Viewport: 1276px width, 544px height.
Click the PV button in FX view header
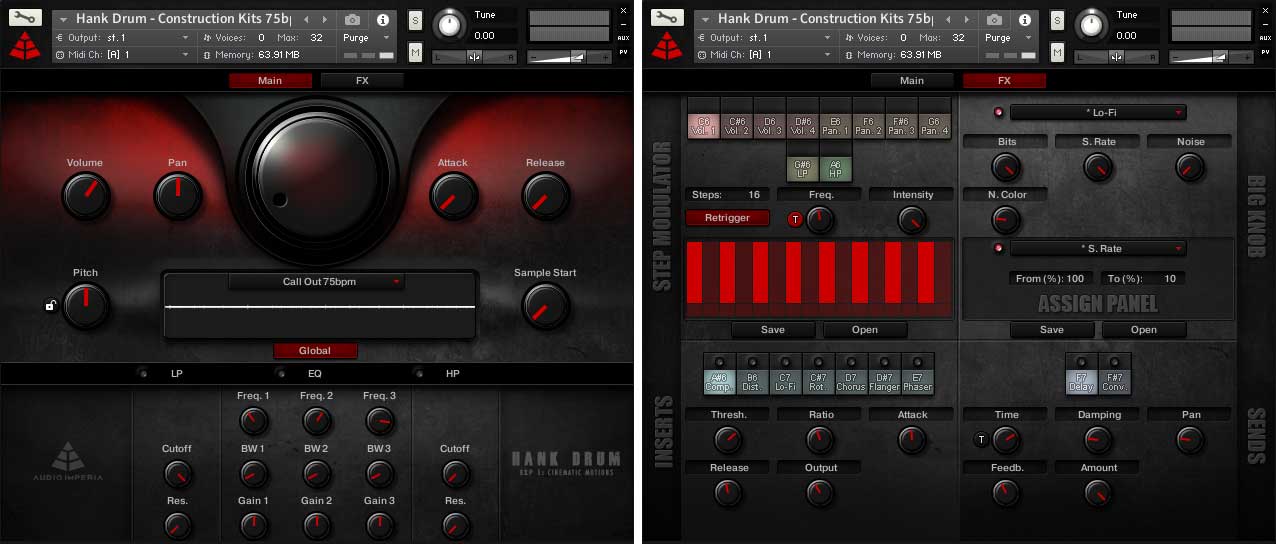pos(1265,51)
